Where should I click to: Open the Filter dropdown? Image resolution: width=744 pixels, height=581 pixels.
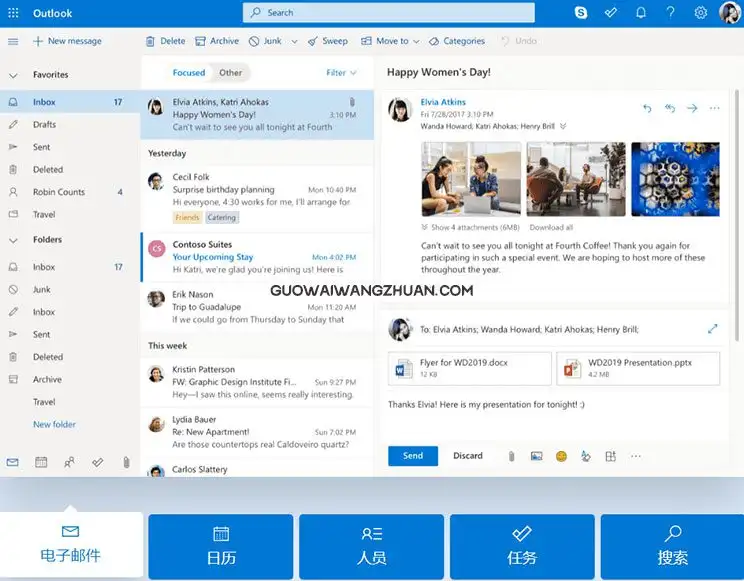[x=341, y=73]
